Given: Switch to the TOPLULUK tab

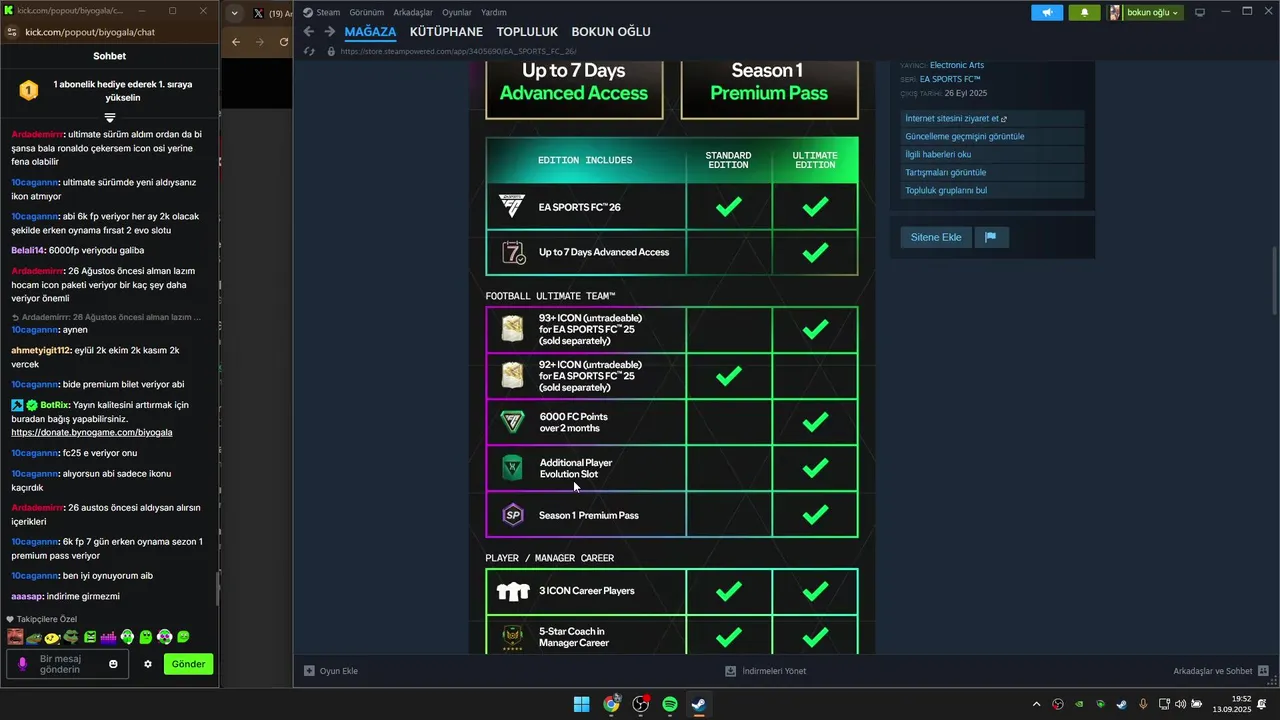Looking at the screenshot, I should click(527, 32).
